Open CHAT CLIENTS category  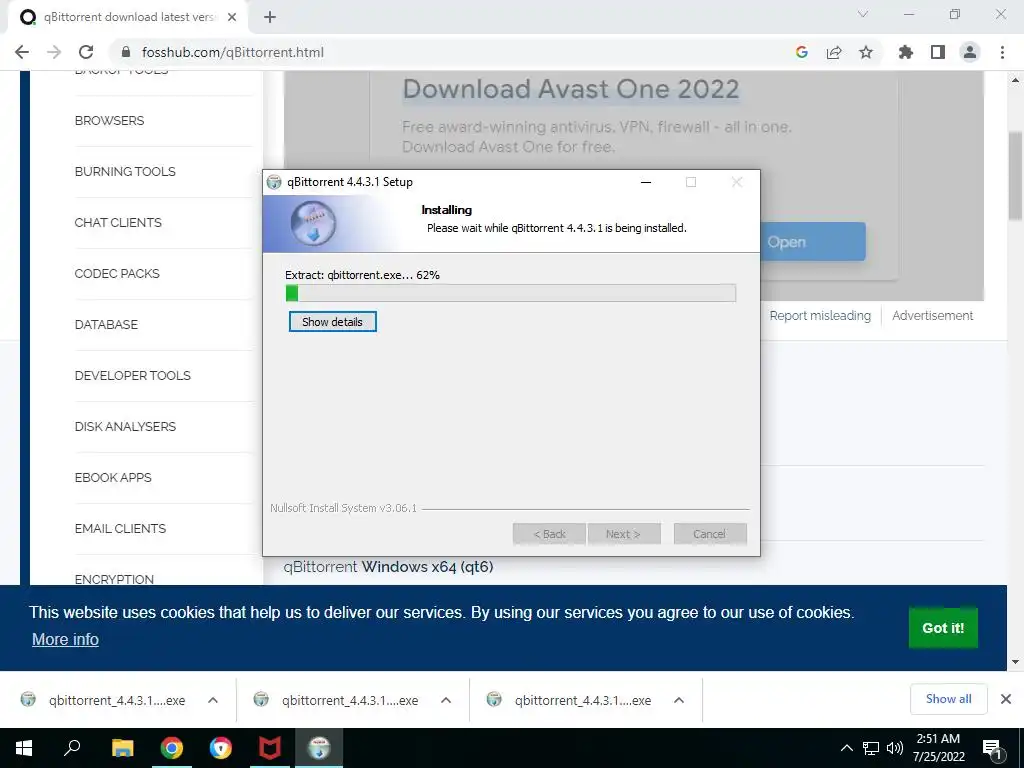tap(118, 223)
